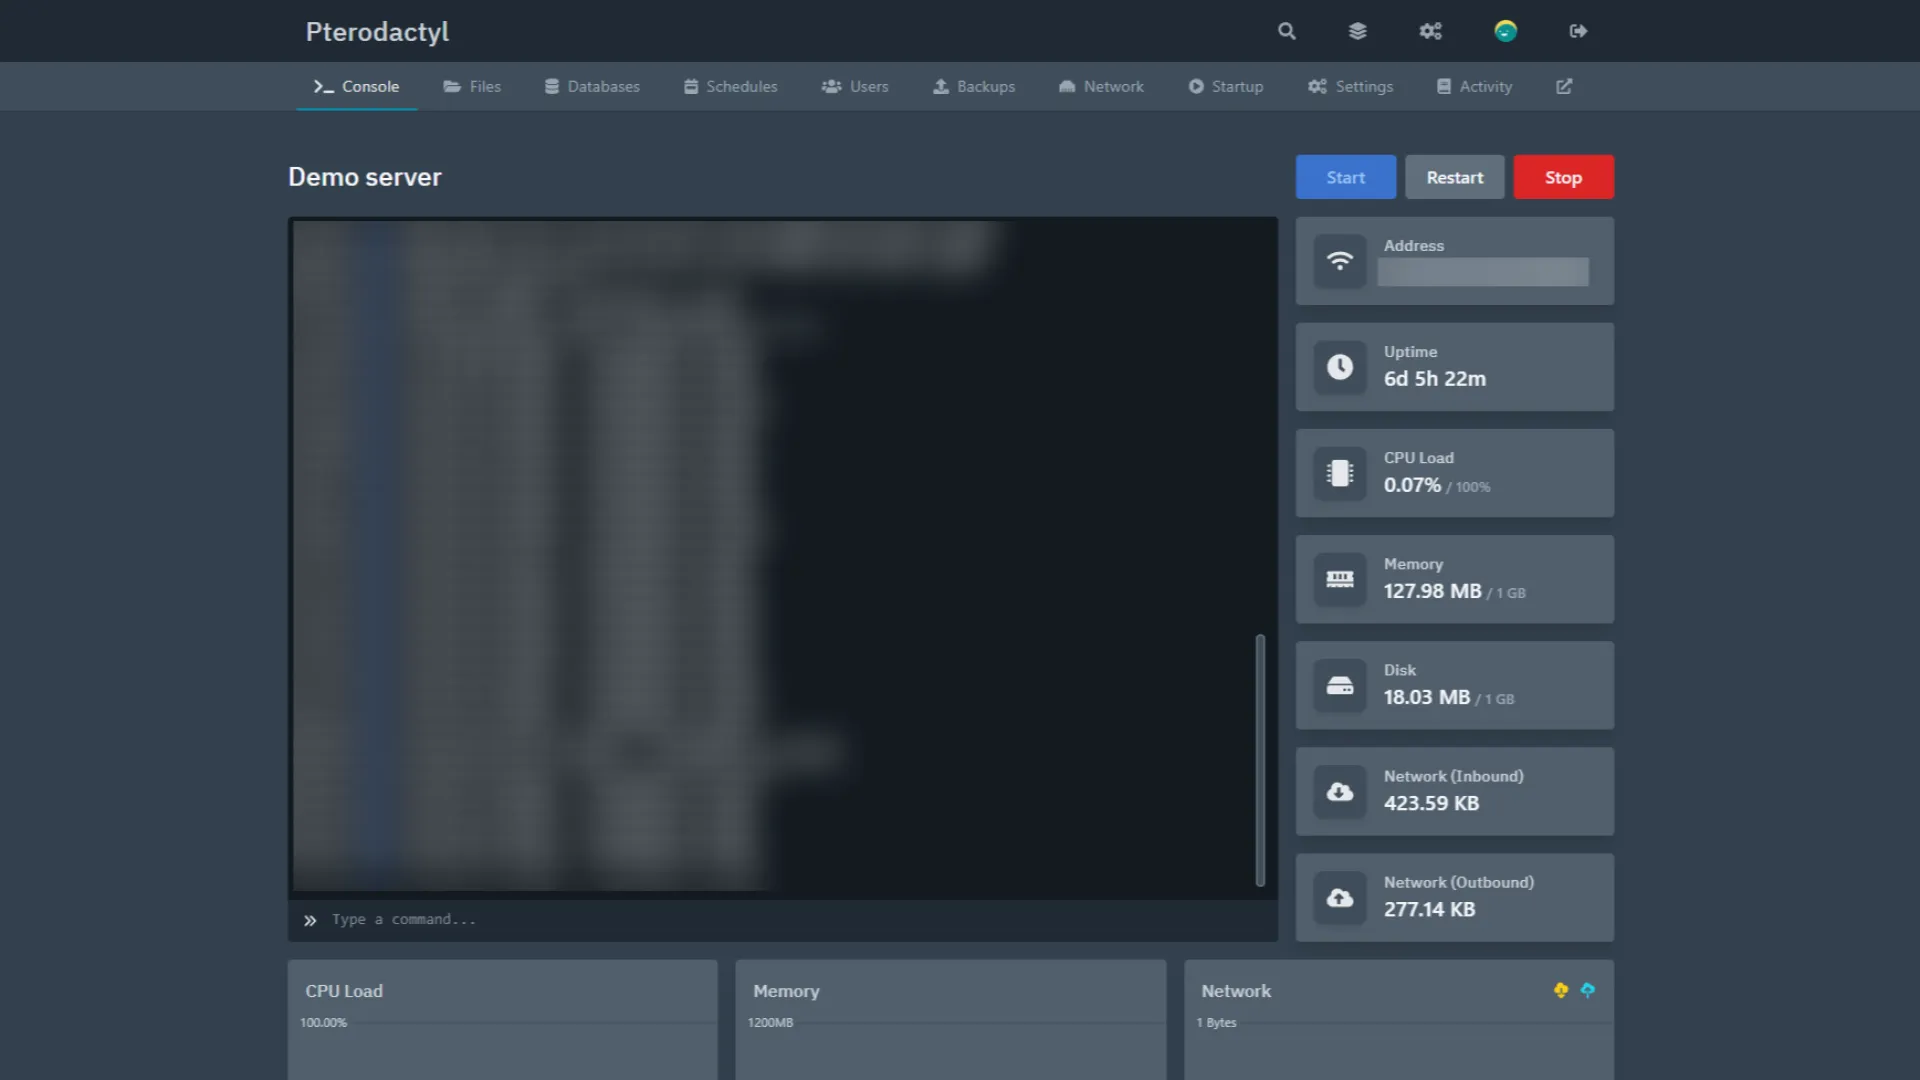Click blue outbound icon in Network graph
Image resolution: width=1920 pixels, height=1080 pixels.
click(x=1587, y=990)
